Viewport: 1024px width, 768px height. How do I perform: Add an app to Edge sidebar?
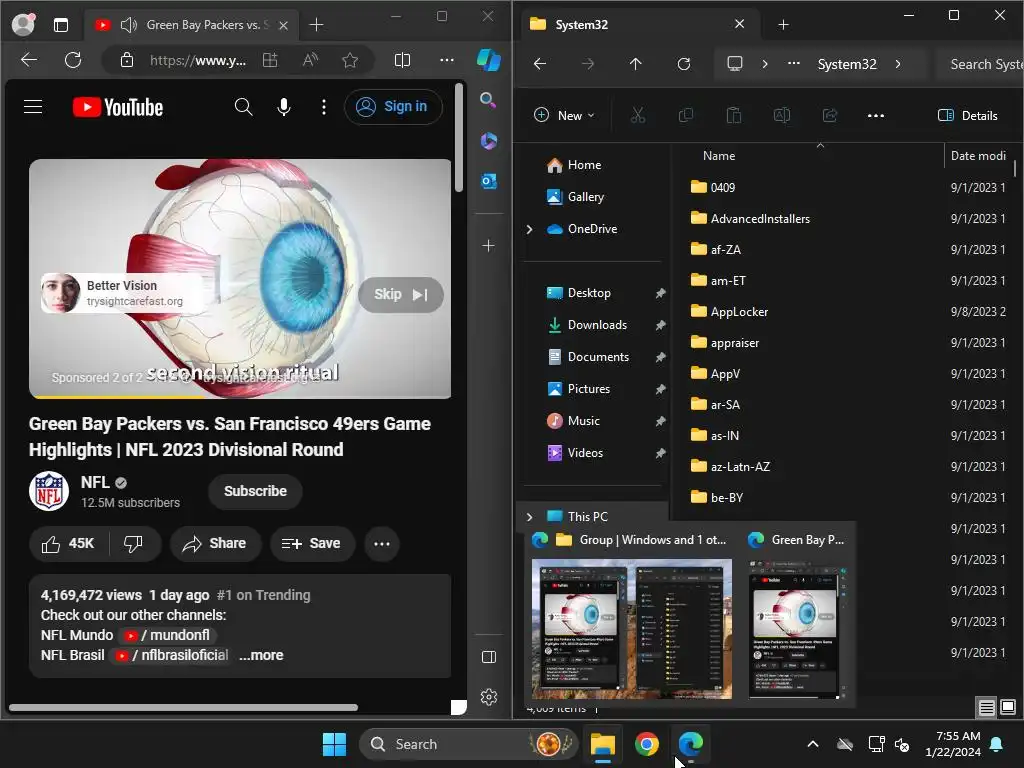point(488,246)
